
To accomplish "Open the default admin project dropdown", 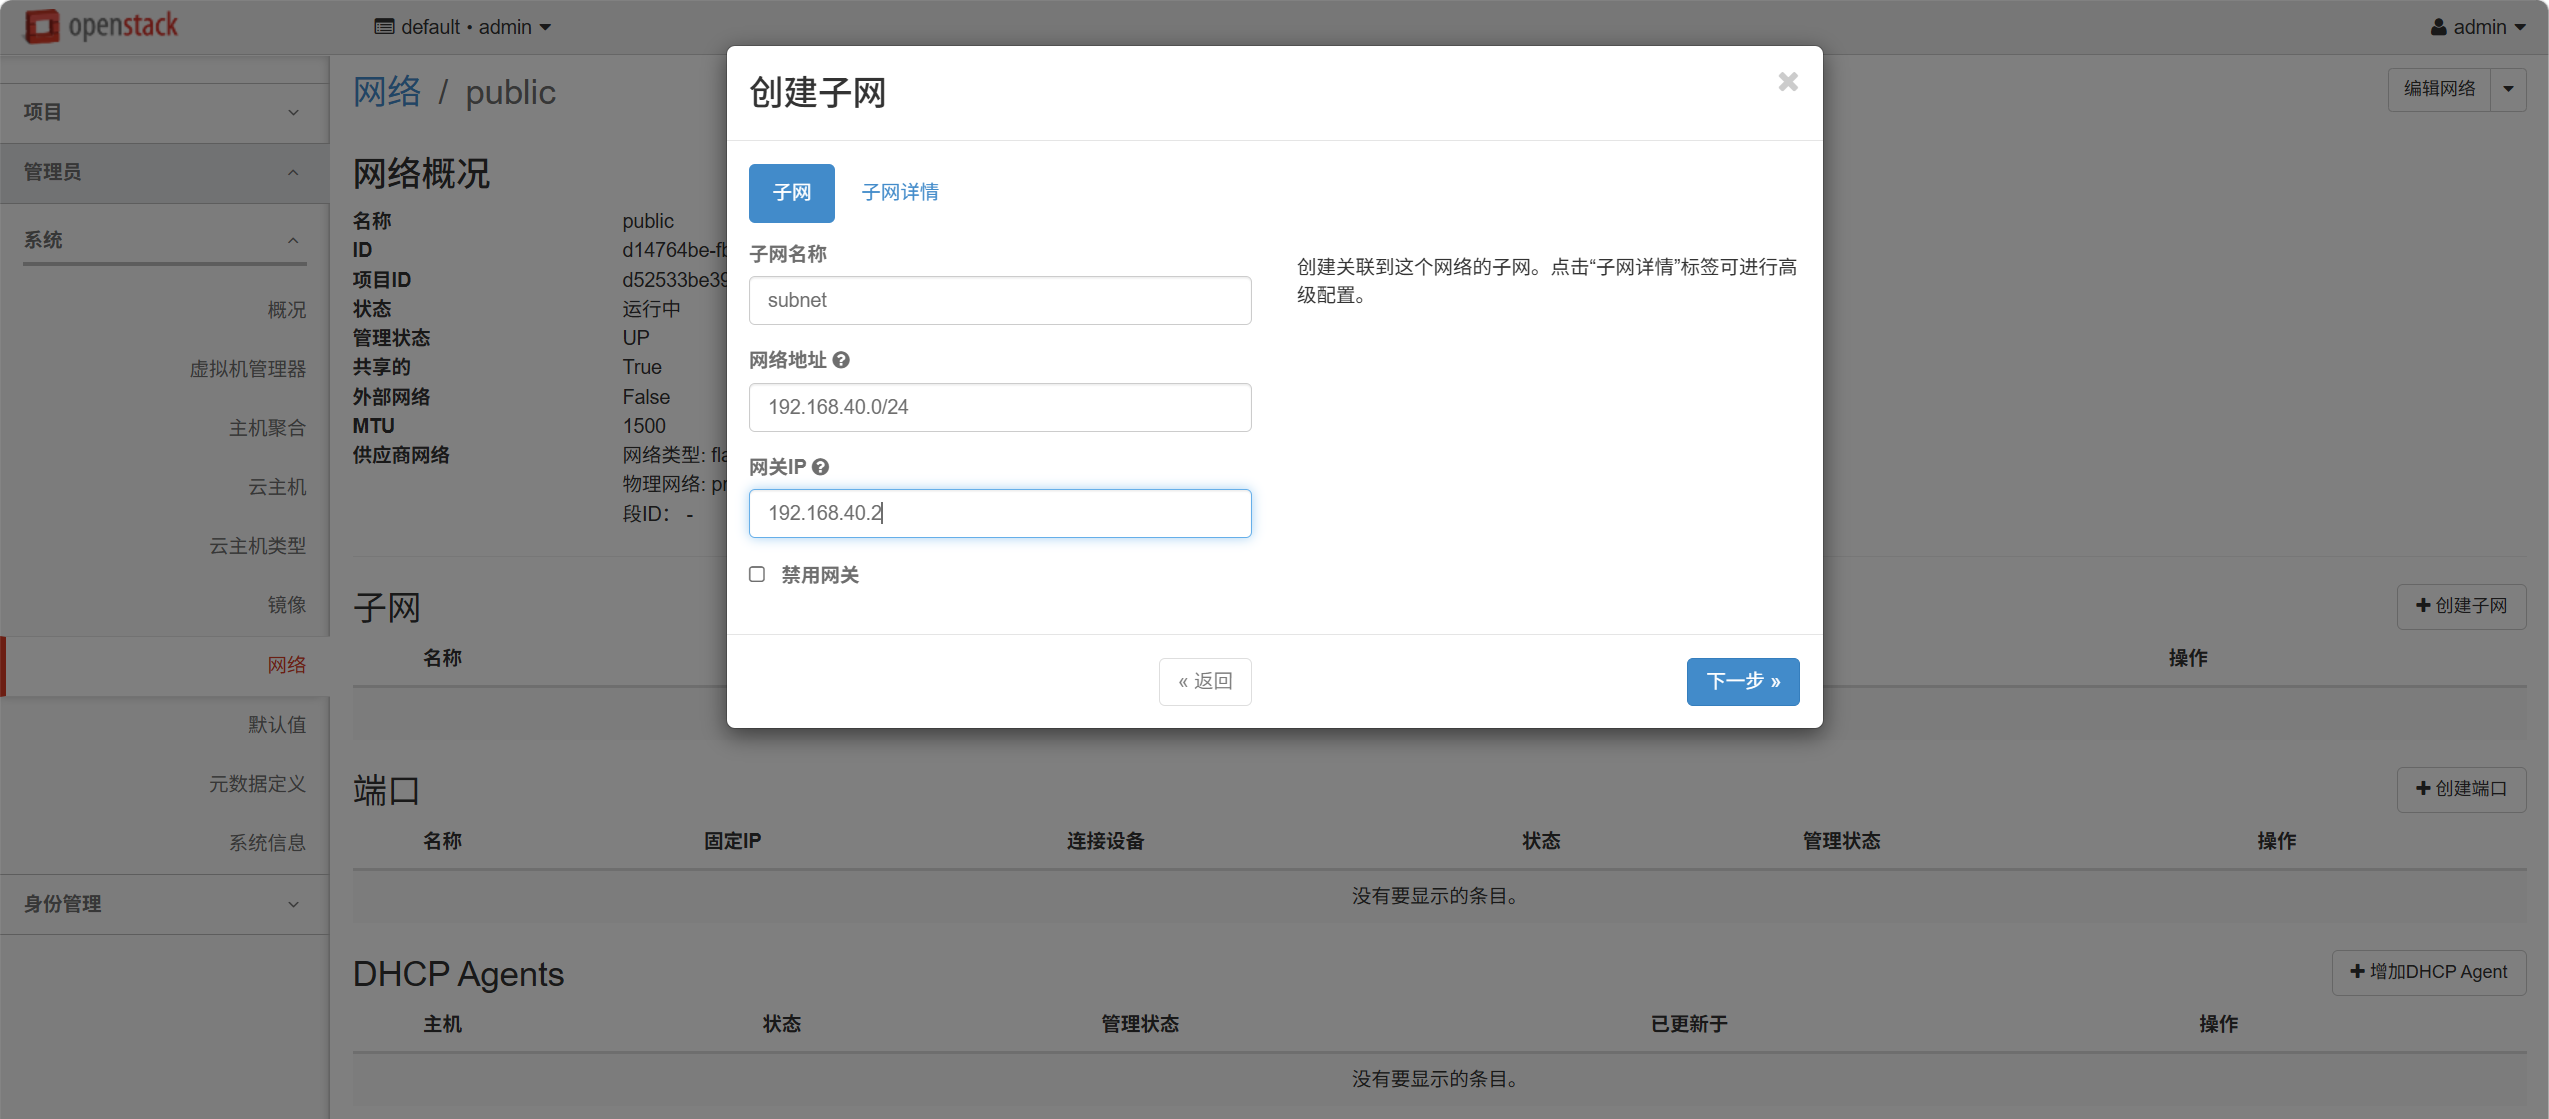I will point(463,27).
